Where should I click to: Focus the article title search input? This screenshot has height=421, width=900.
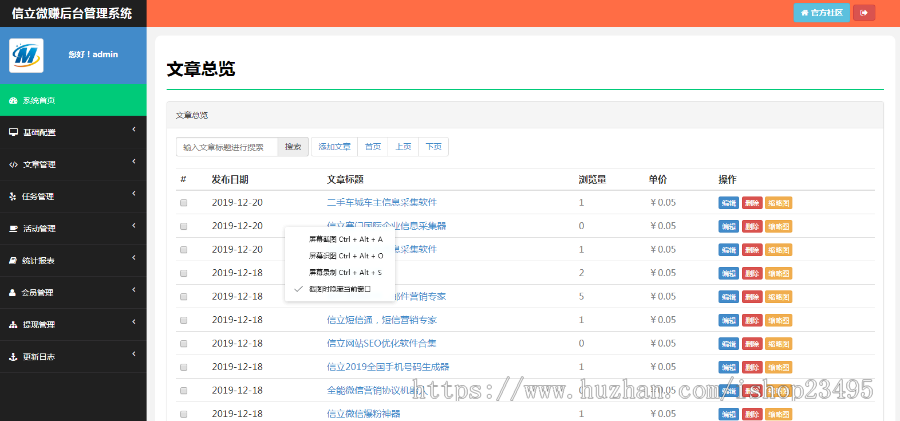coord(227,146)
